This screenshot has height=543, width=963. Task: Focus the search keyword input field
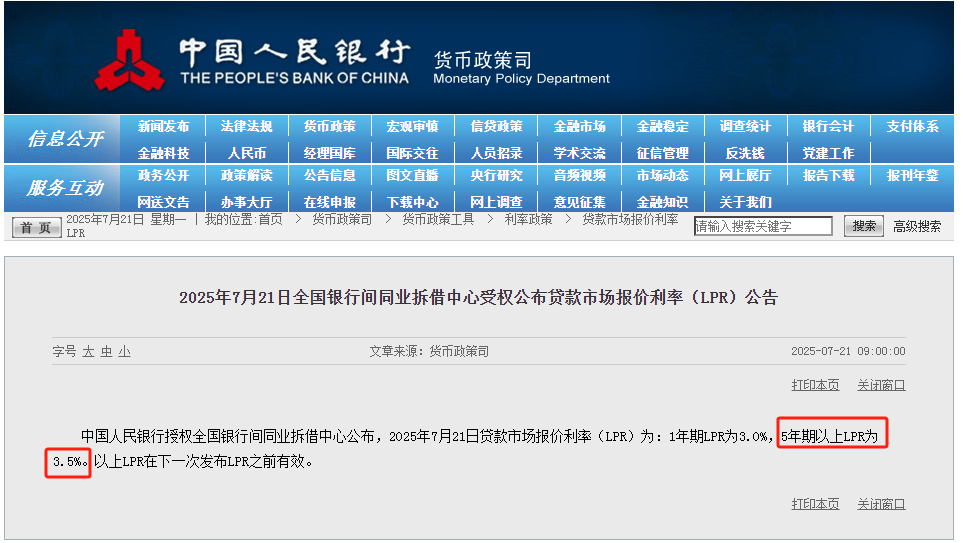point(763,226)
